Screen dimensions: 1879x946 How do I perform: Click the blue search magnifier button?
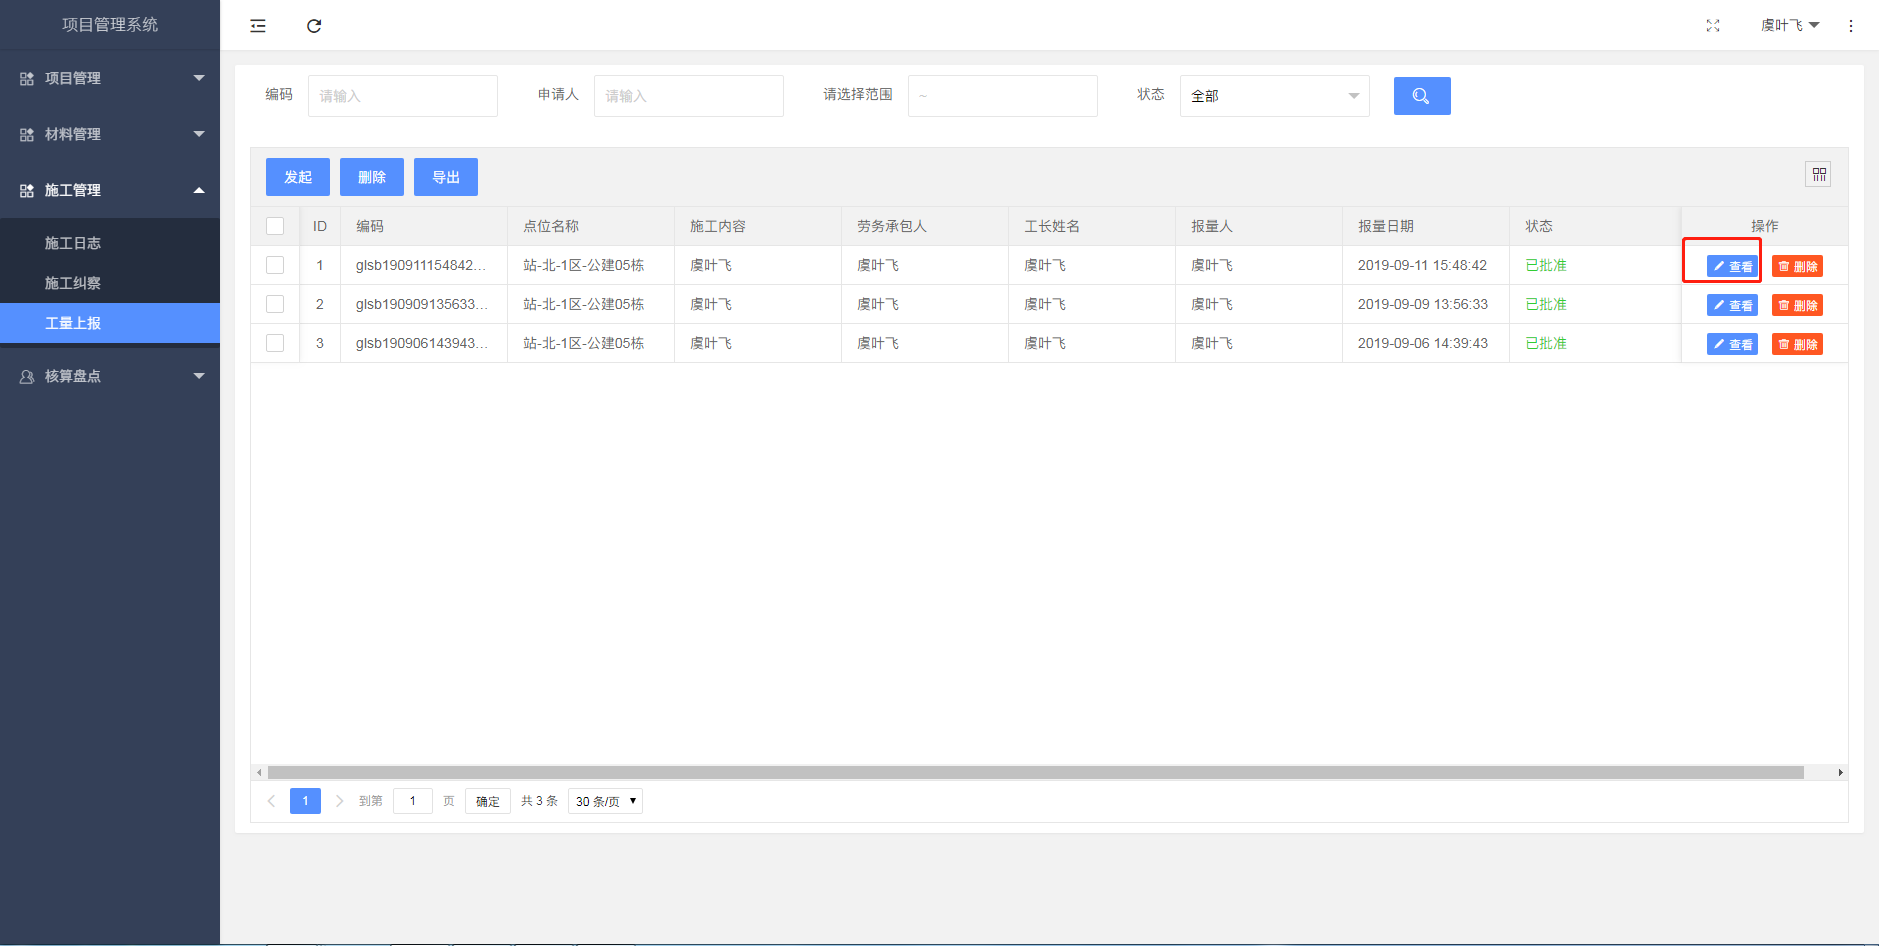pyautogui.click(x=1422, y=96)
